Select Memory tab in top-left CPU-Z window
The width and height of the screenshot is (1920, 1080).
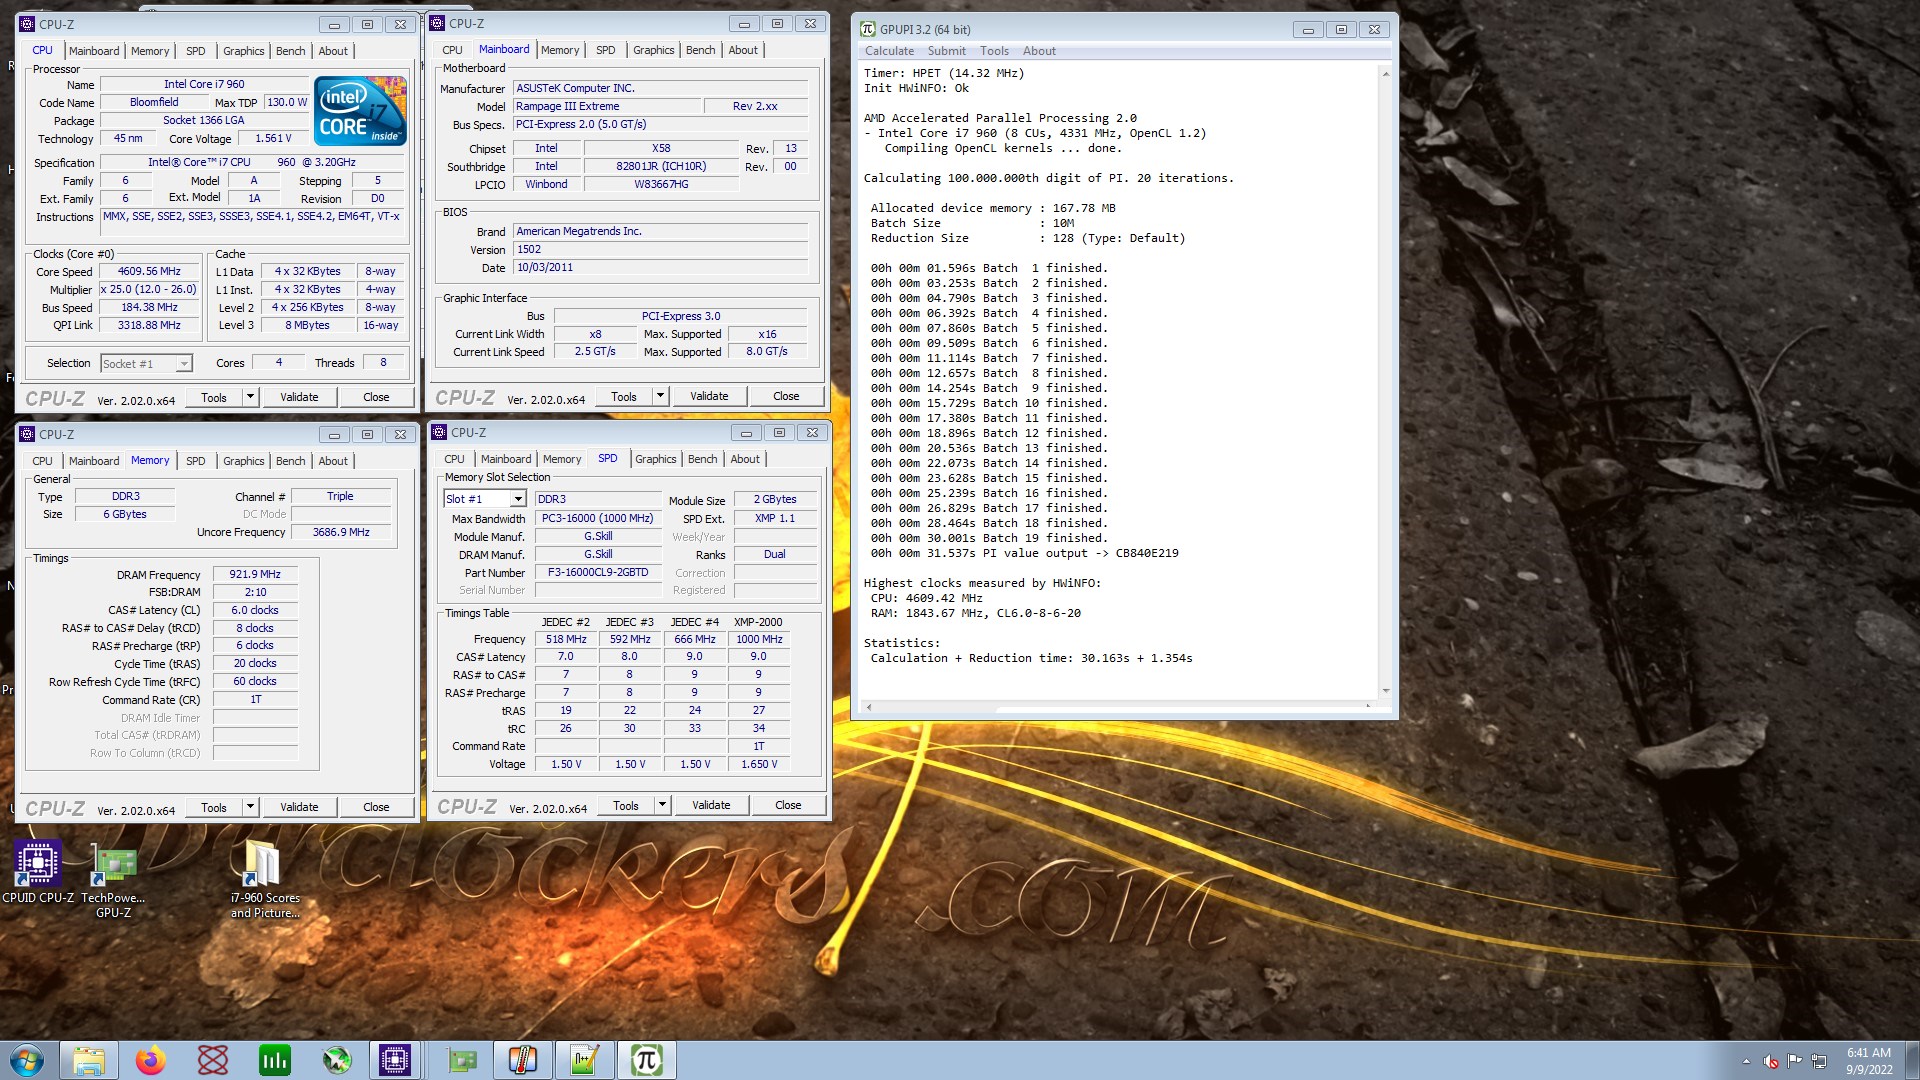(x=150, y=51)
